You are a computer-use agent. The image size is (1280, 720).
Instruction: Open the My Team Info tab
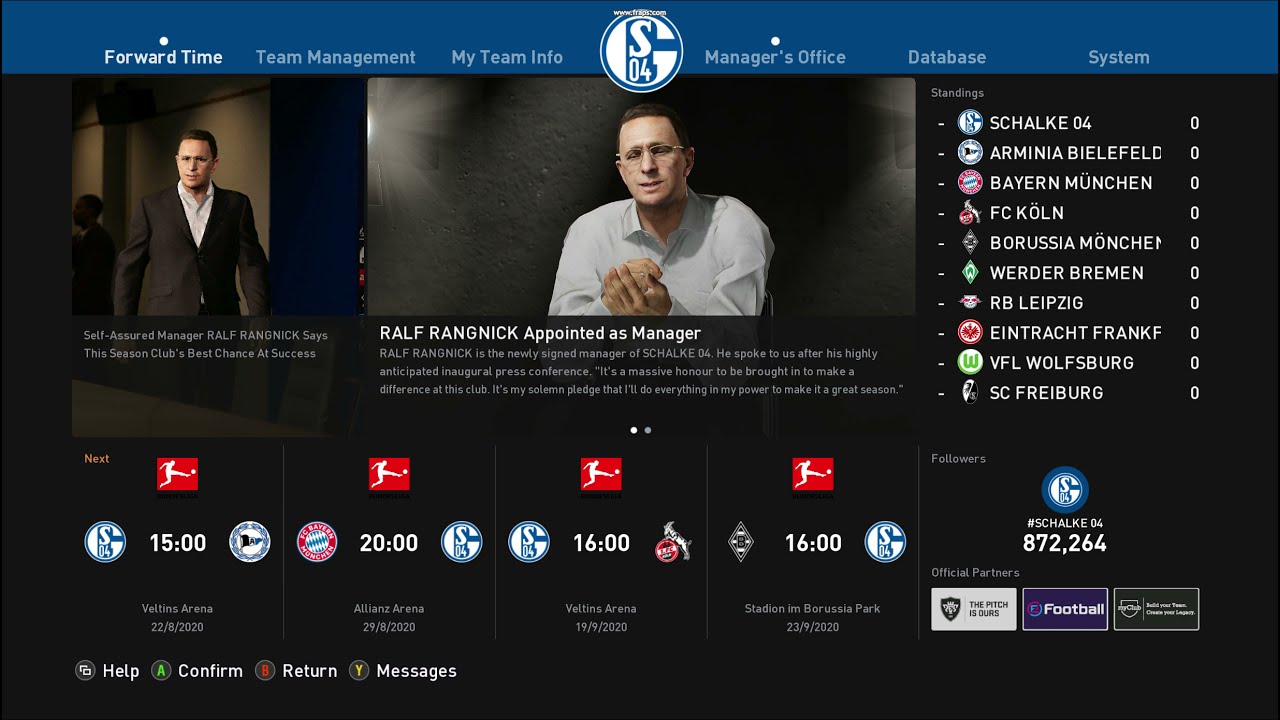[x=507, y=57]
